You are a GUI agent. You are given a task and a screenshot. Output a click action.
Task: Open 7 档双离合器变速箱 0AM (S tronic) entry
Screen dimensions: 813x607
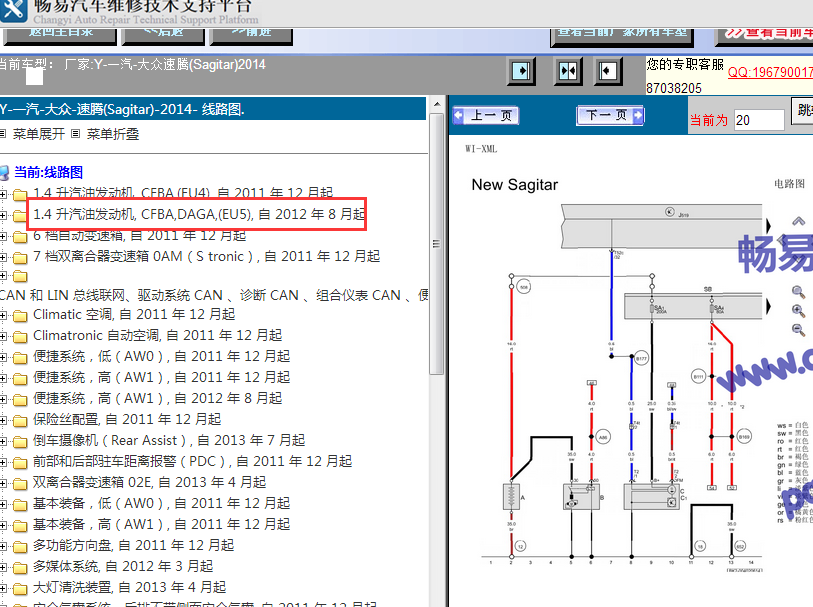tap(206, 256)
